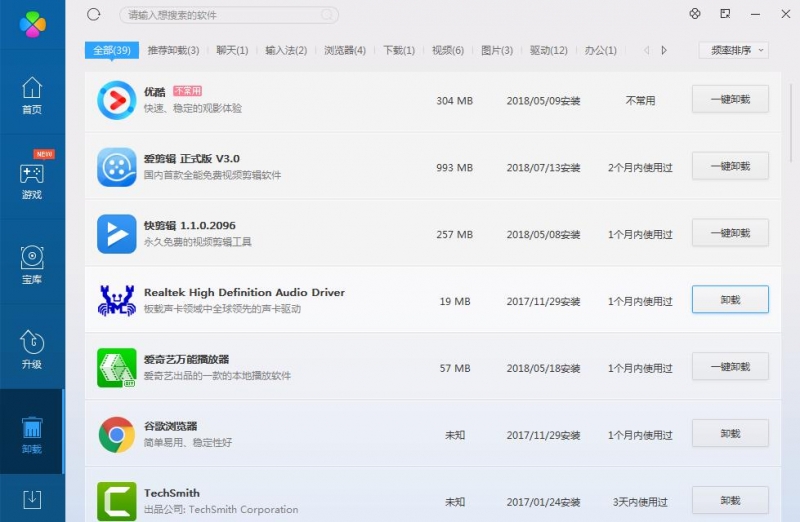
Task: Click the 2018/07/13安装 date
Action: click(543, 167)
